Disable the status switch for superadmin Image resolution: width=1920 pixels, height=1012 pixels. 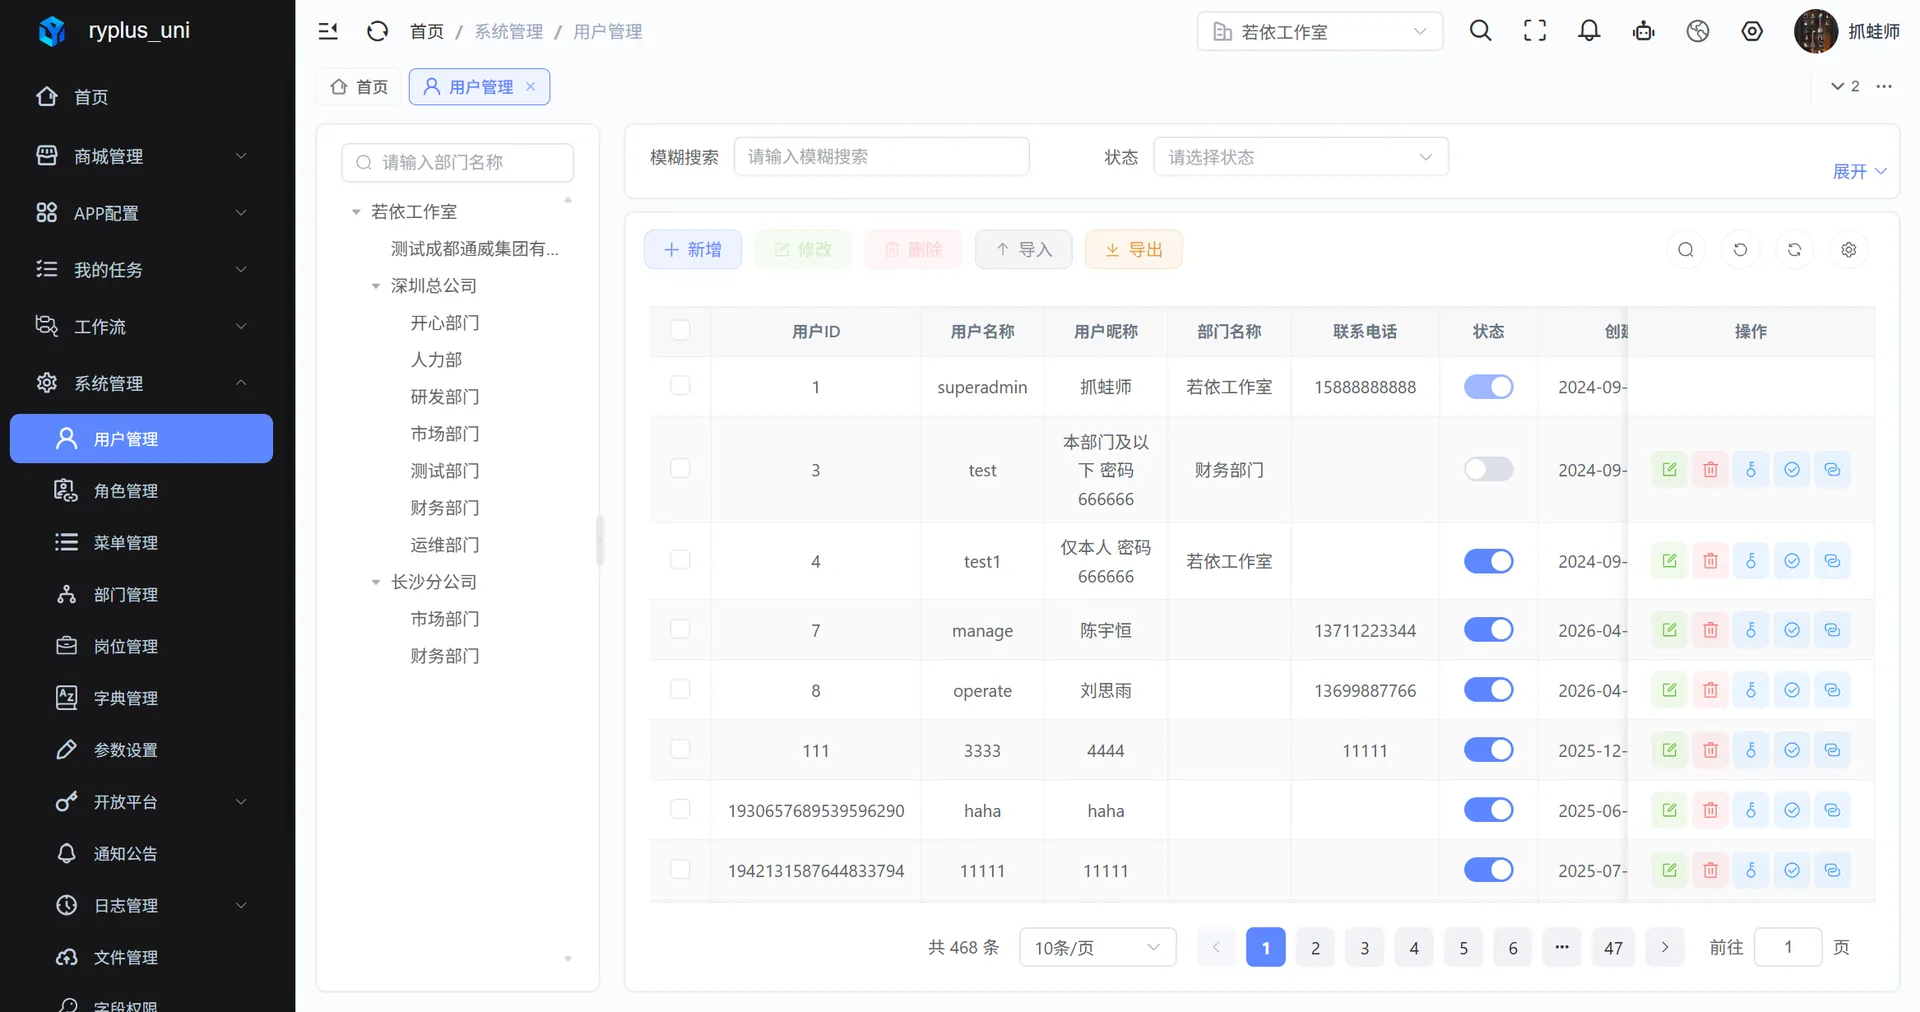[1488, 387]
